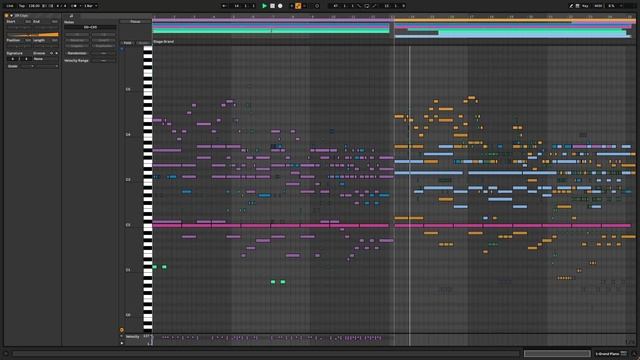Adjust the Velocity Range slider
The height and width of the screenshot is (360, 640).
point(104,60)
